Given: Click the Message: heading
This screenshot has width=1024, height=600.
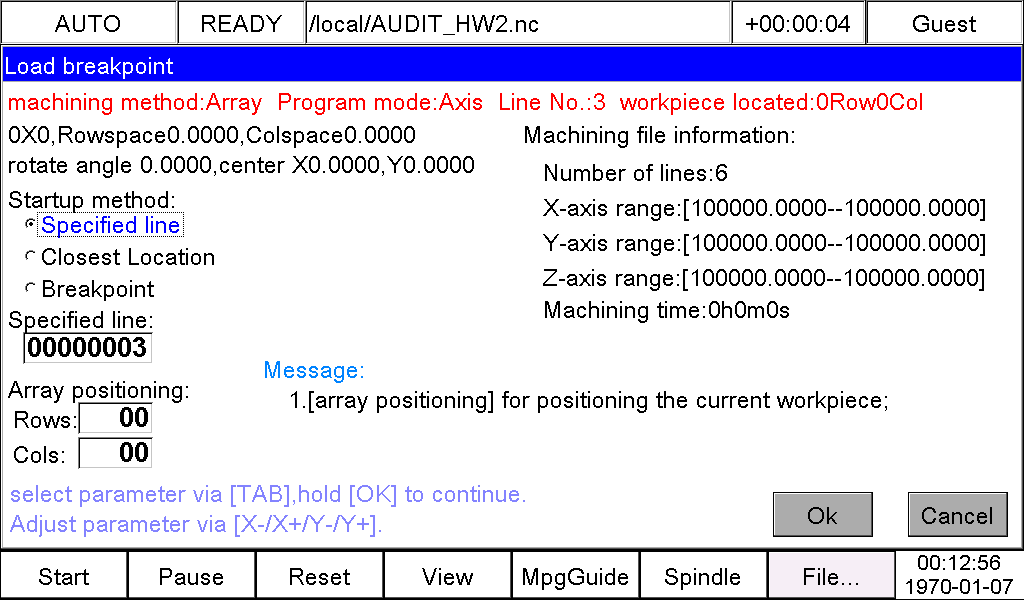Looking at the screenshot, I should click(x=314, y=370).
